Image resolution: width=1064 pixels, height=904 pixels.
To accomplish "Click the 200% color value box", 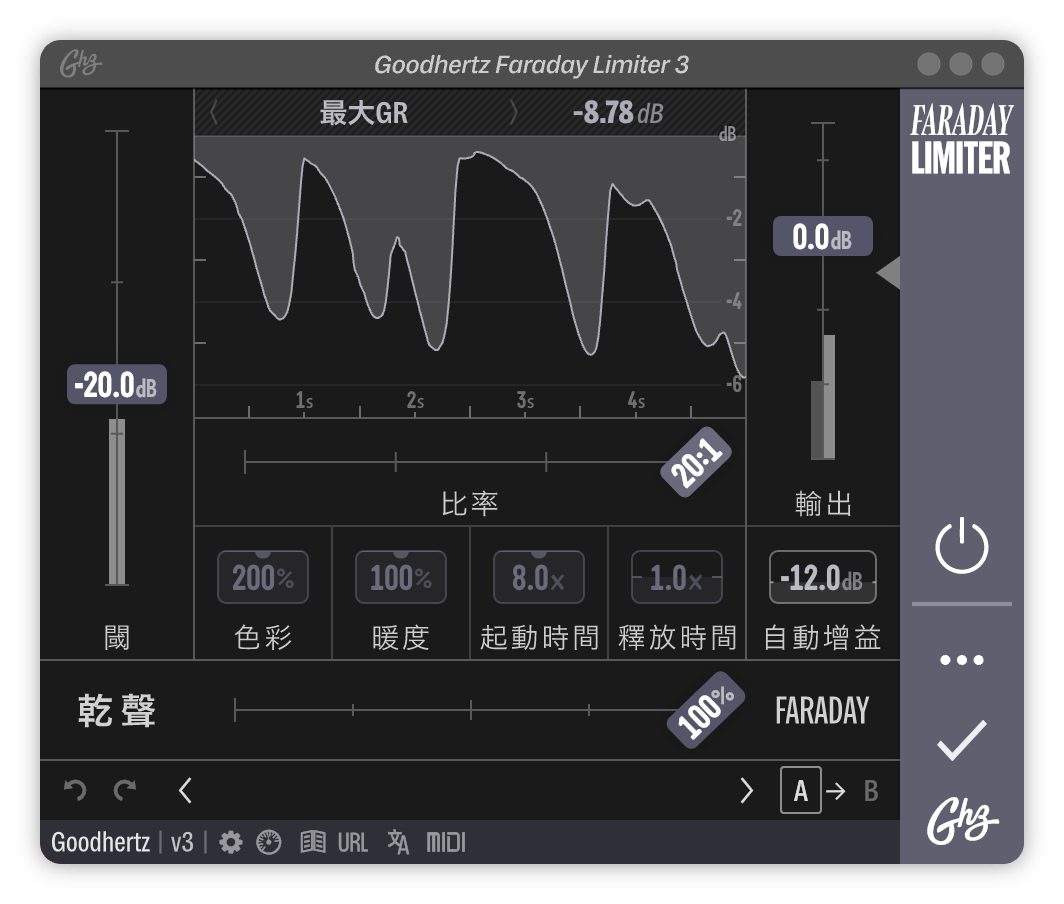I will coord(263,578).
